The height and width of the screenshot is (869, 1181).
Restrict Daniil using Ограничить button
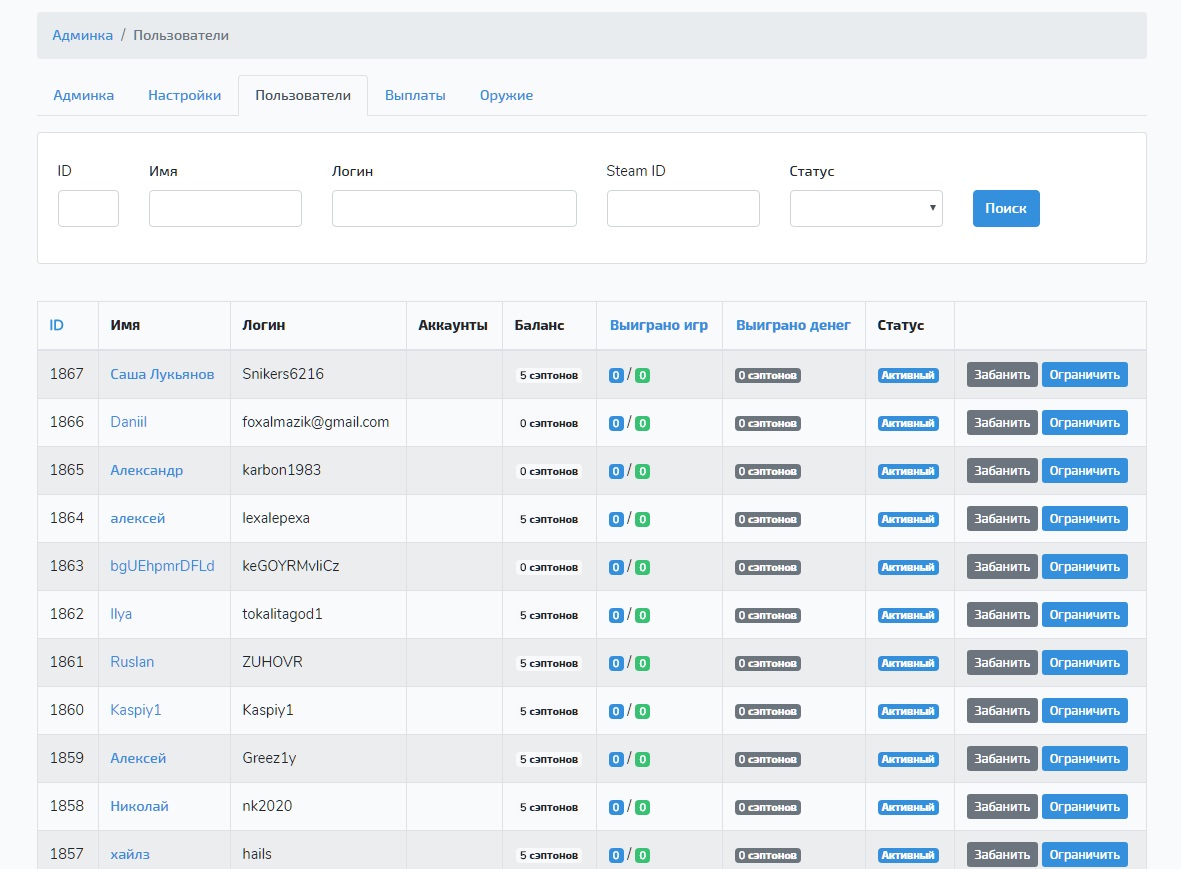(1085, 422)
